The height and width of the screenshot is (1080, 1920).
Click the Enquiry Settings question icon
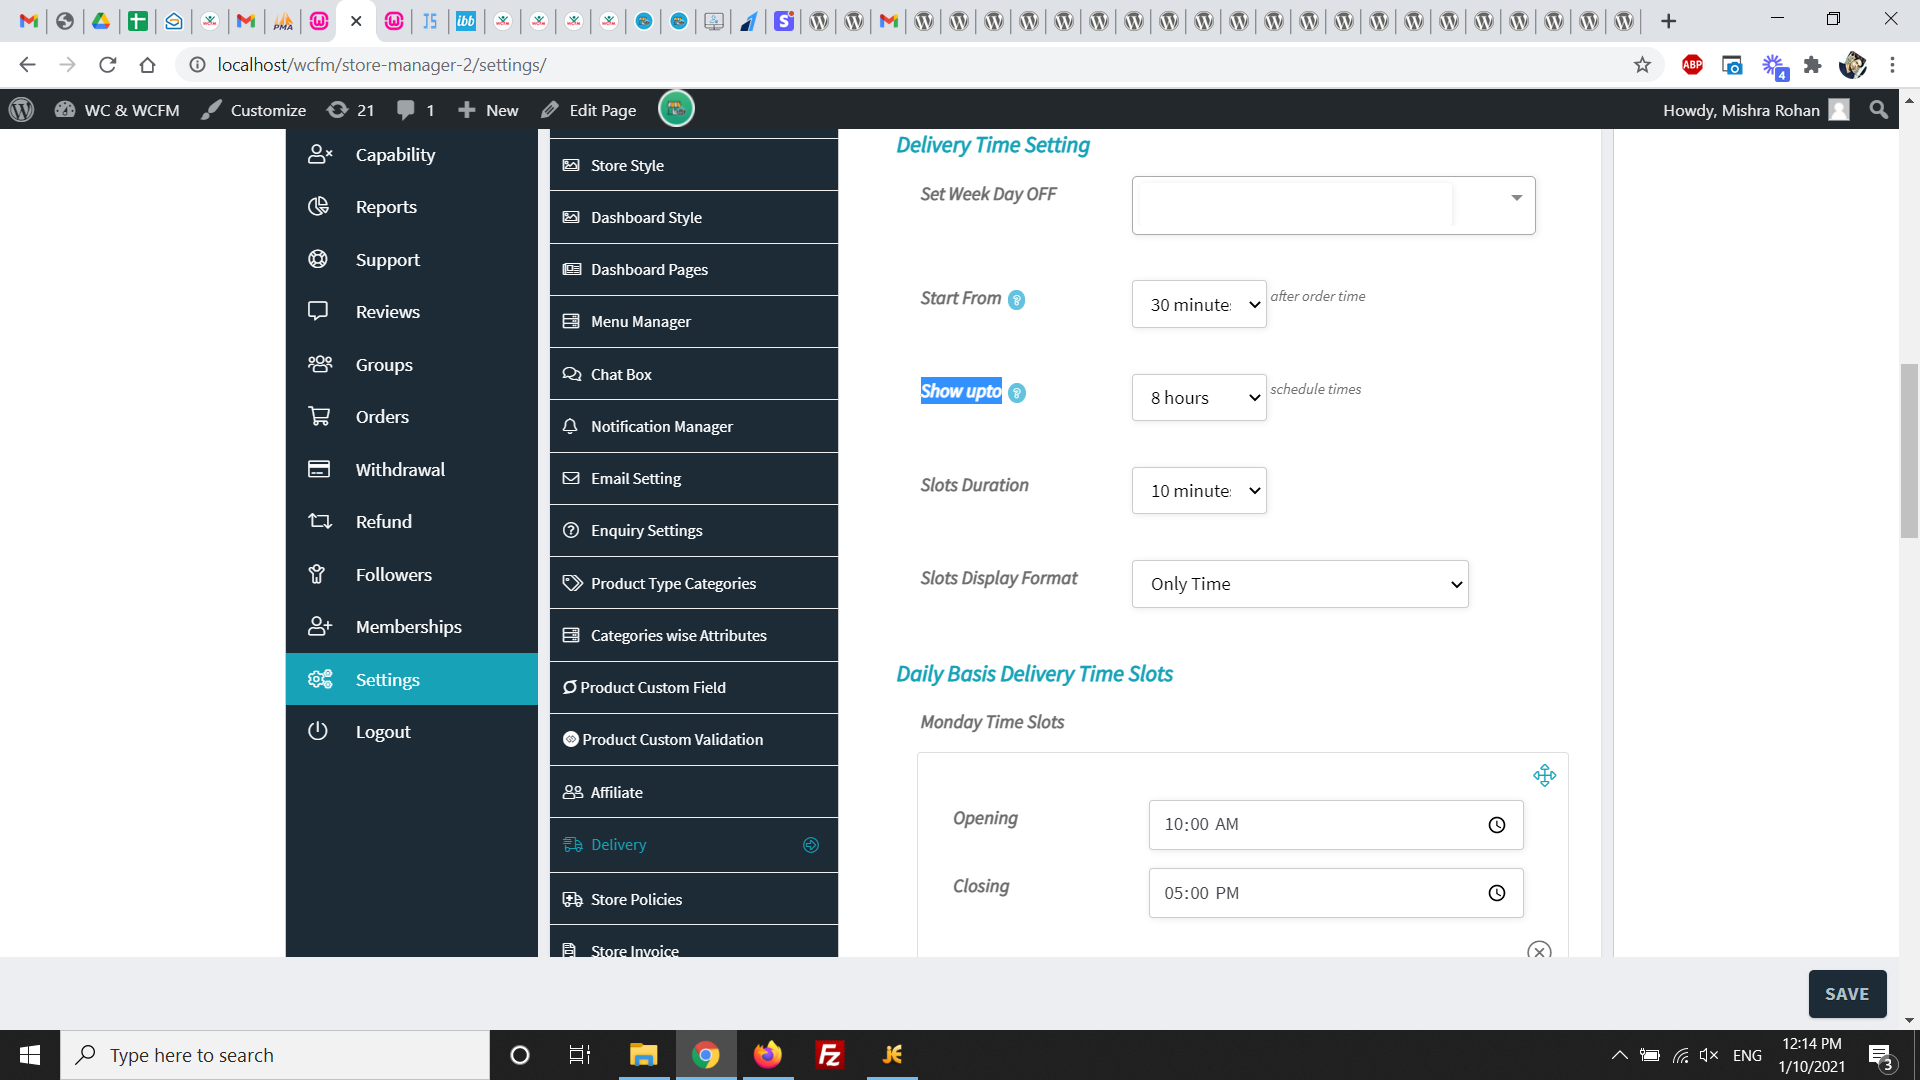pos(571,530)
